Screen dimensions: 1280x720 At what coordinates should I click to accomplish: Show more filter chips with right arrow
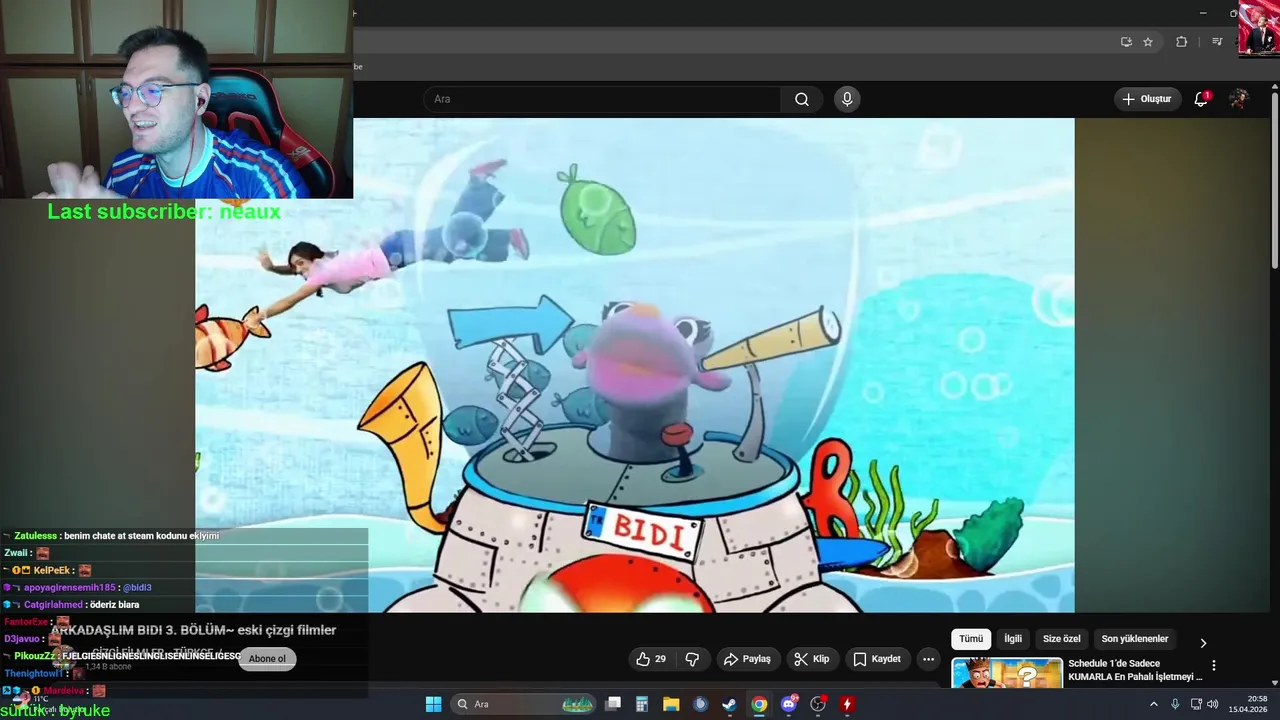1203,643
